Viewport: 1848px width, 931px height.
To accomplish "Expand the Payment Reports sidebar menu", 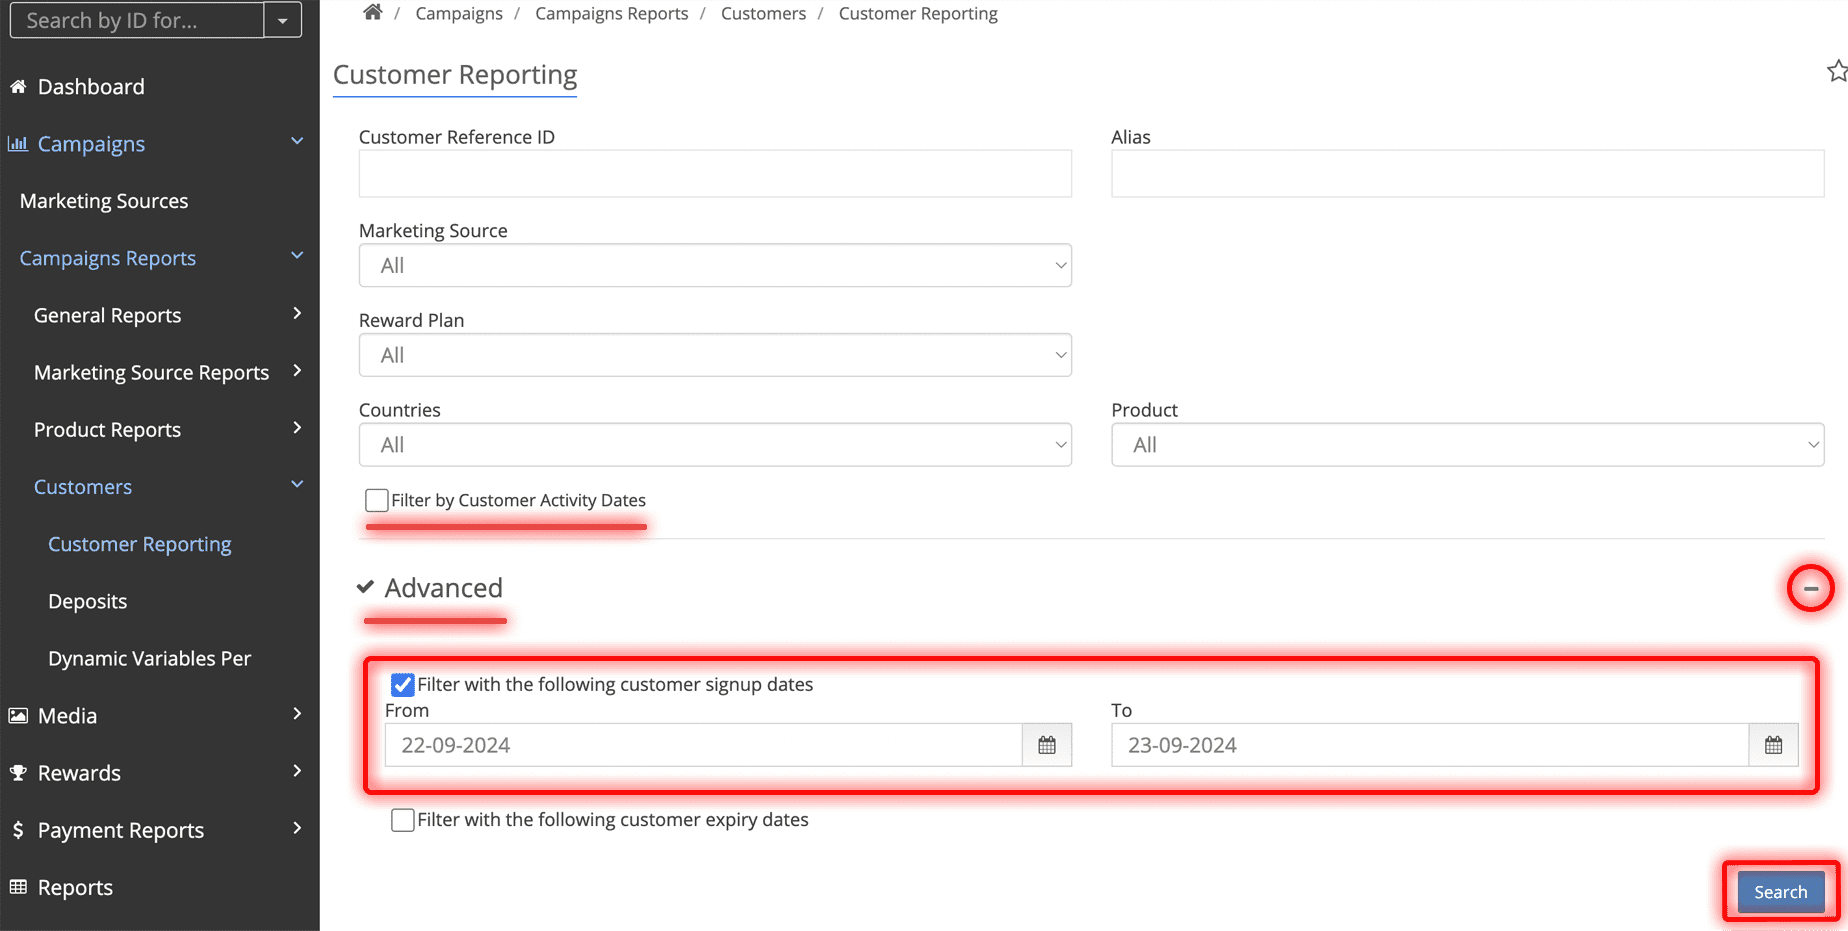I will click(x=121, y=830).
